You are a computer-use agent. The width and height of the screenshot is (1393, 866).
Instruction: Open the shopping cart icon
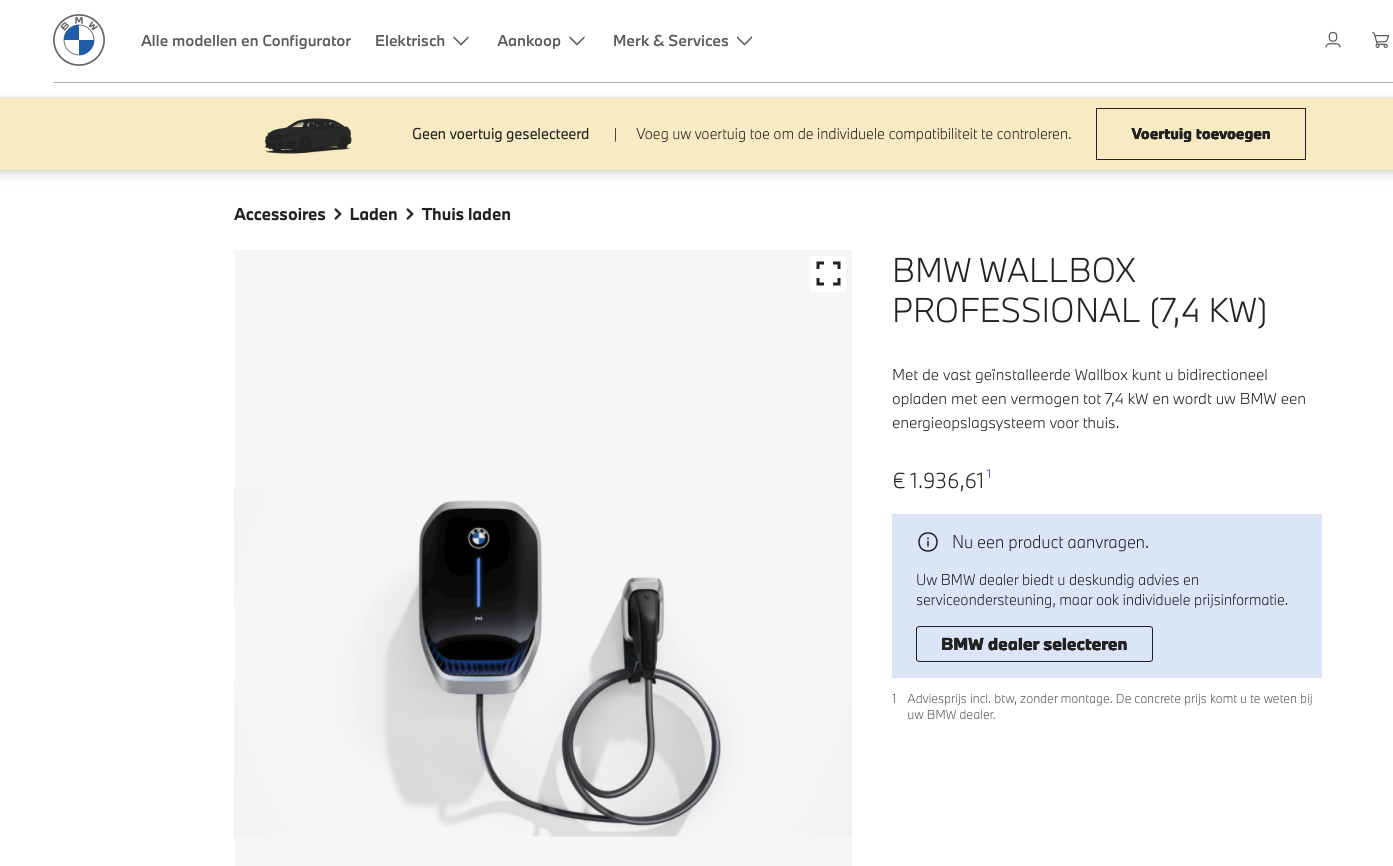tap(1381, 40)
